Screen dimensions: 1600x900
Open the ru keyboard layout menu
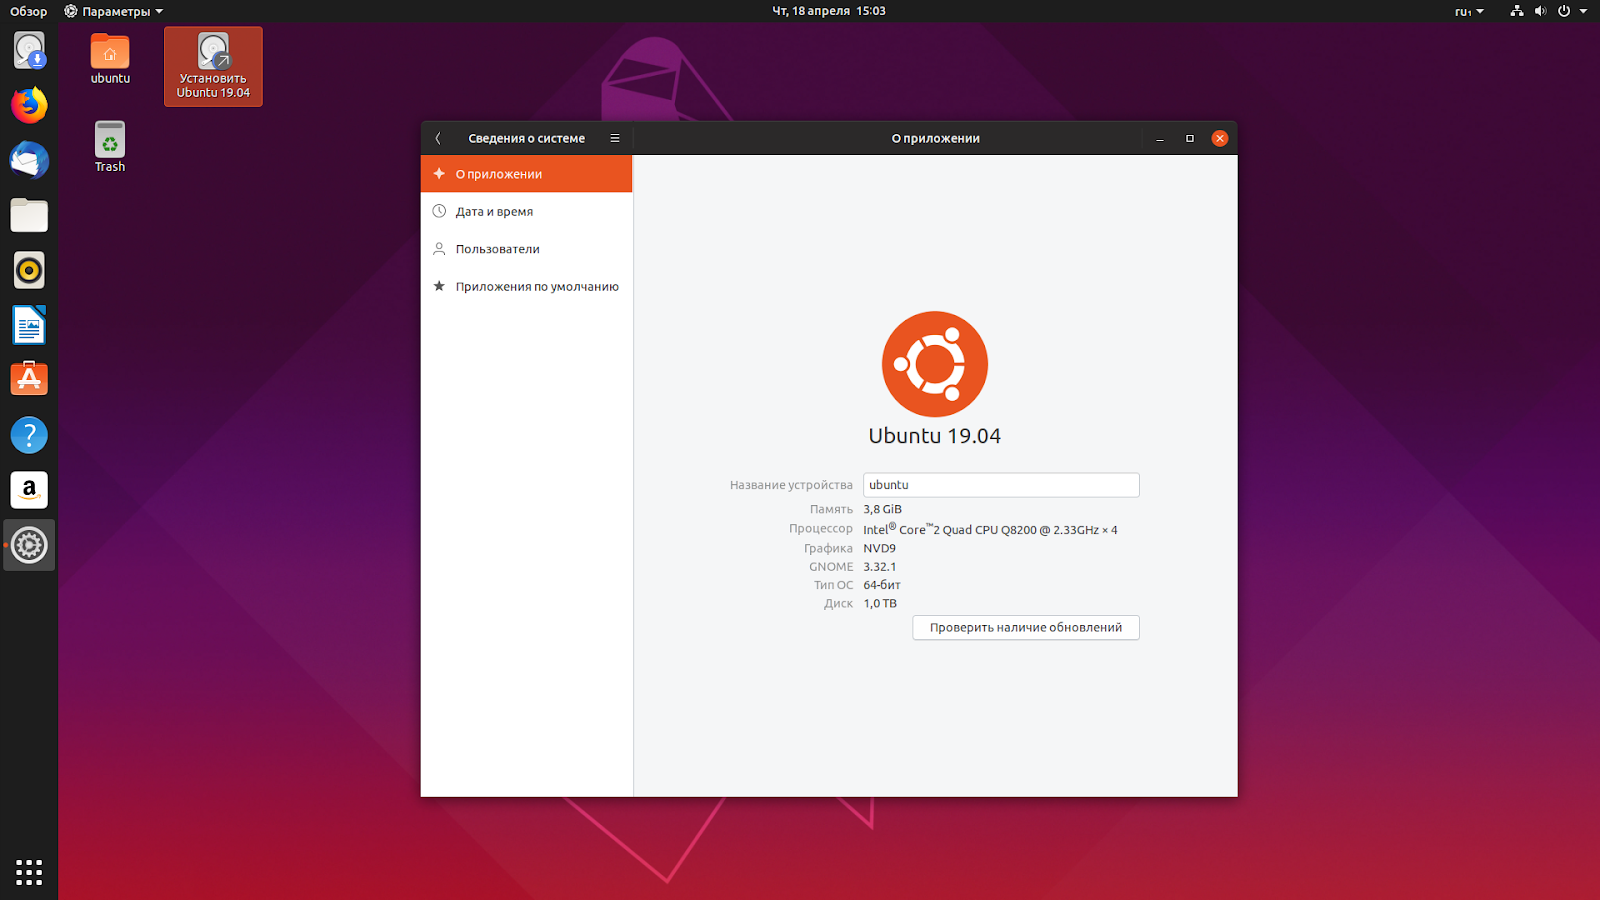(1467, 11)
